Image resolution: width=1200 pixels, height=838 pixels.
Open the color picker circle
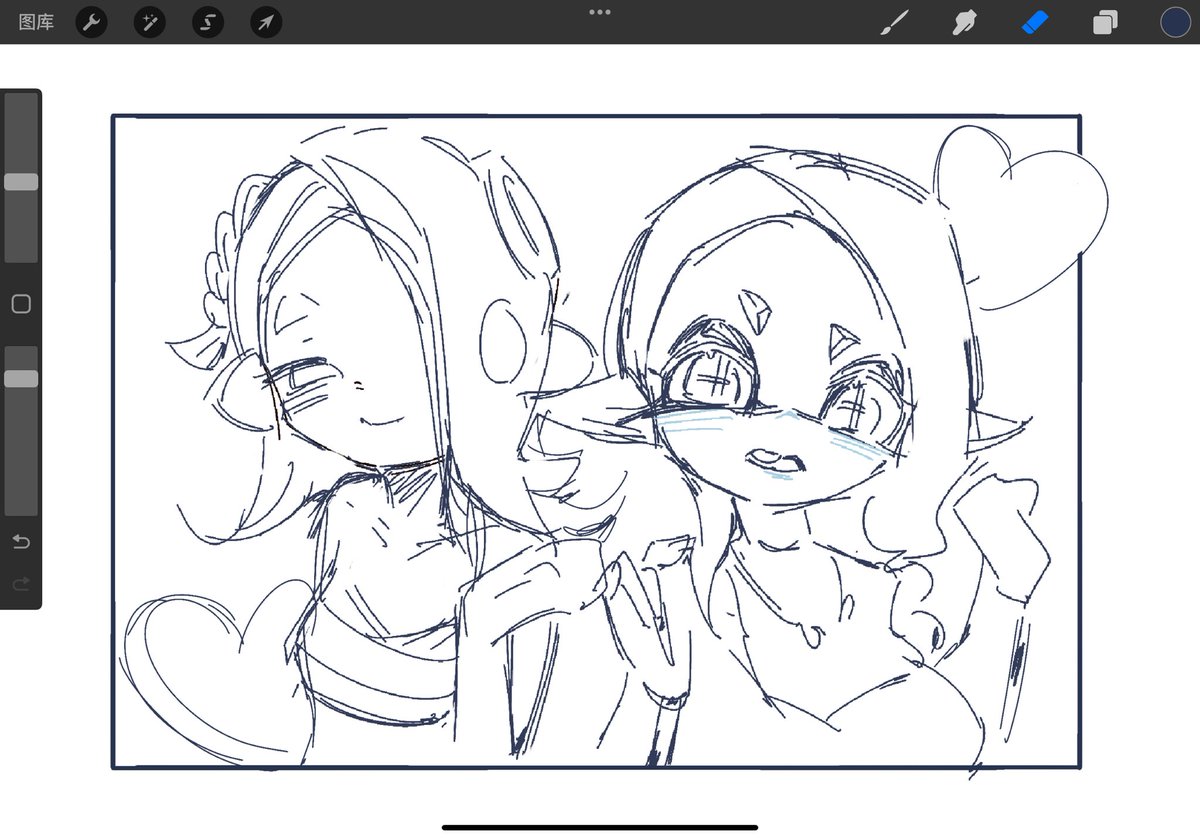pos(1176,22)
